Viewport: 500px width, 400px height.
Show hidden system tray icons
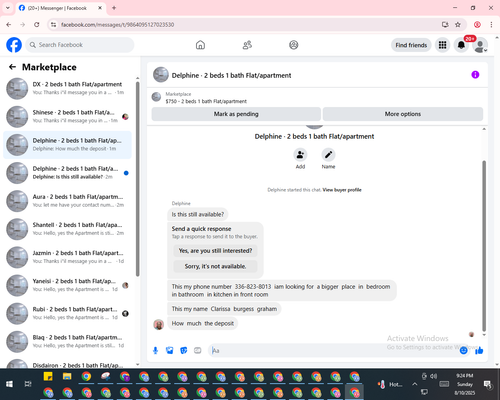tap(414, 384)
